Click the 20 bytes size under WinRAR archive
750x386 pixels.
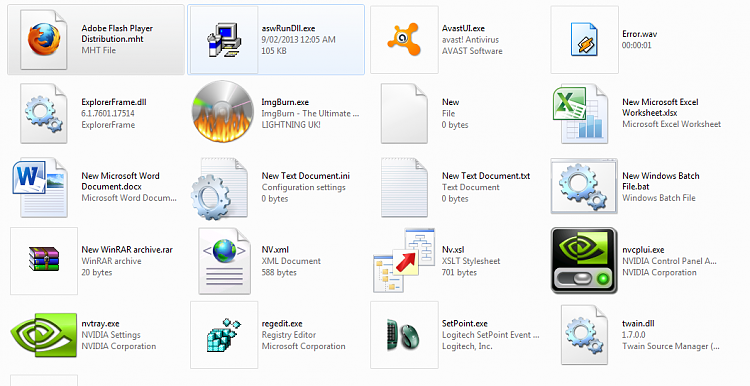[x=97, y=272]
